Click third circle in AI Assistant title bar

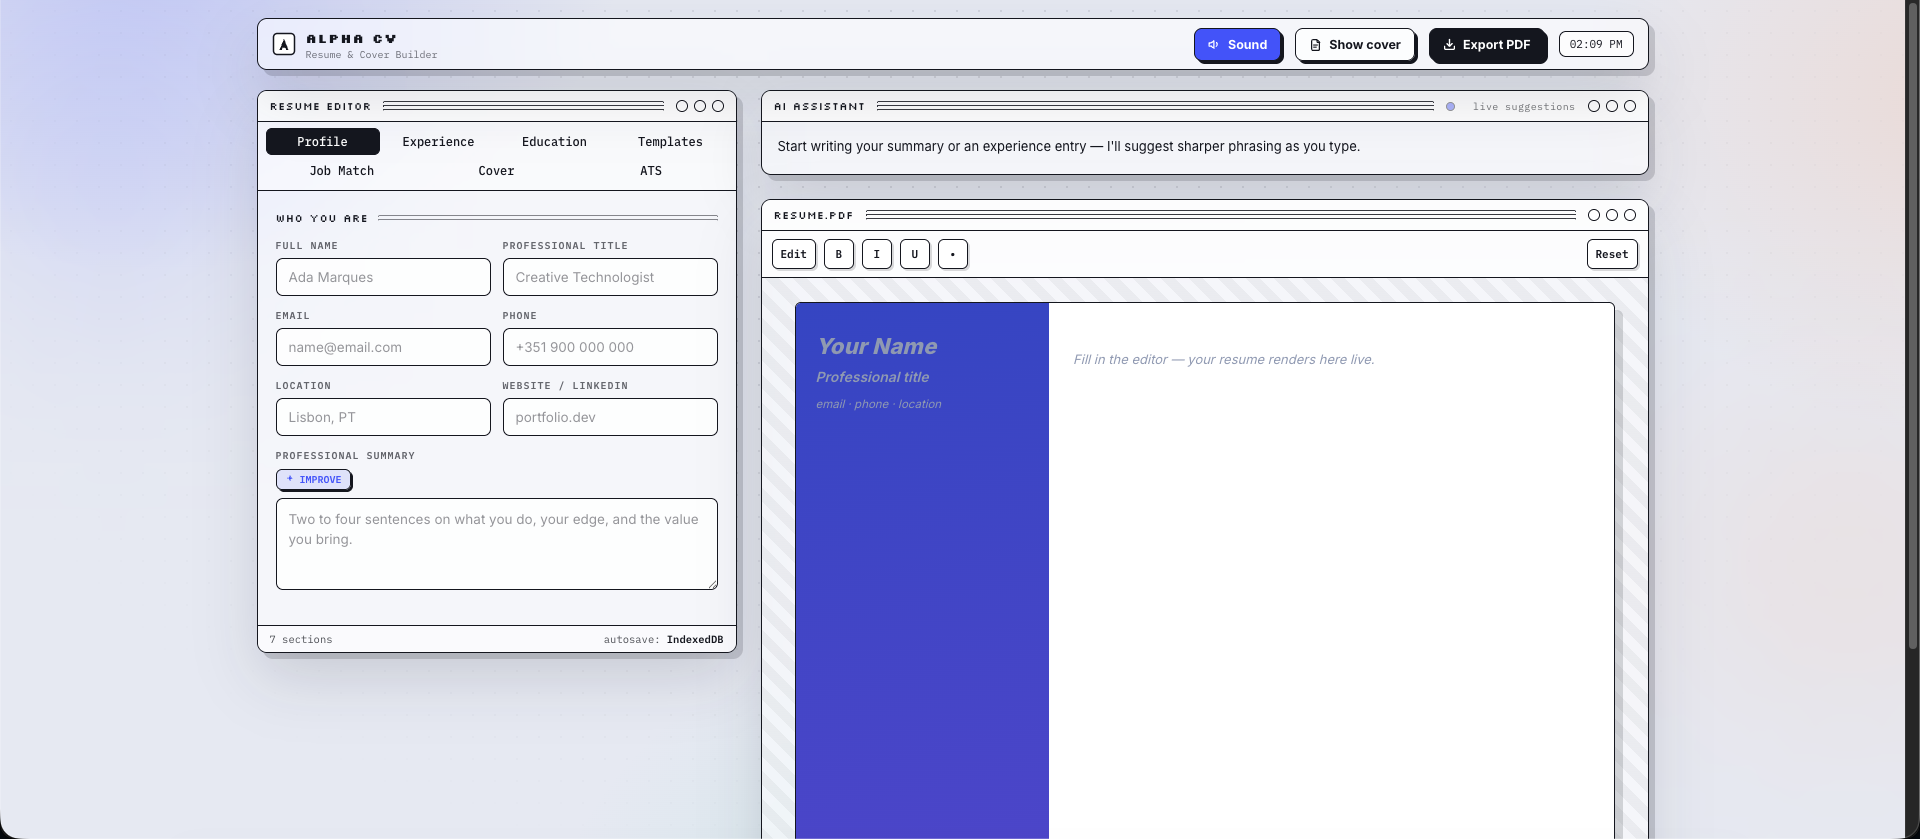(x=1630, y=106)
